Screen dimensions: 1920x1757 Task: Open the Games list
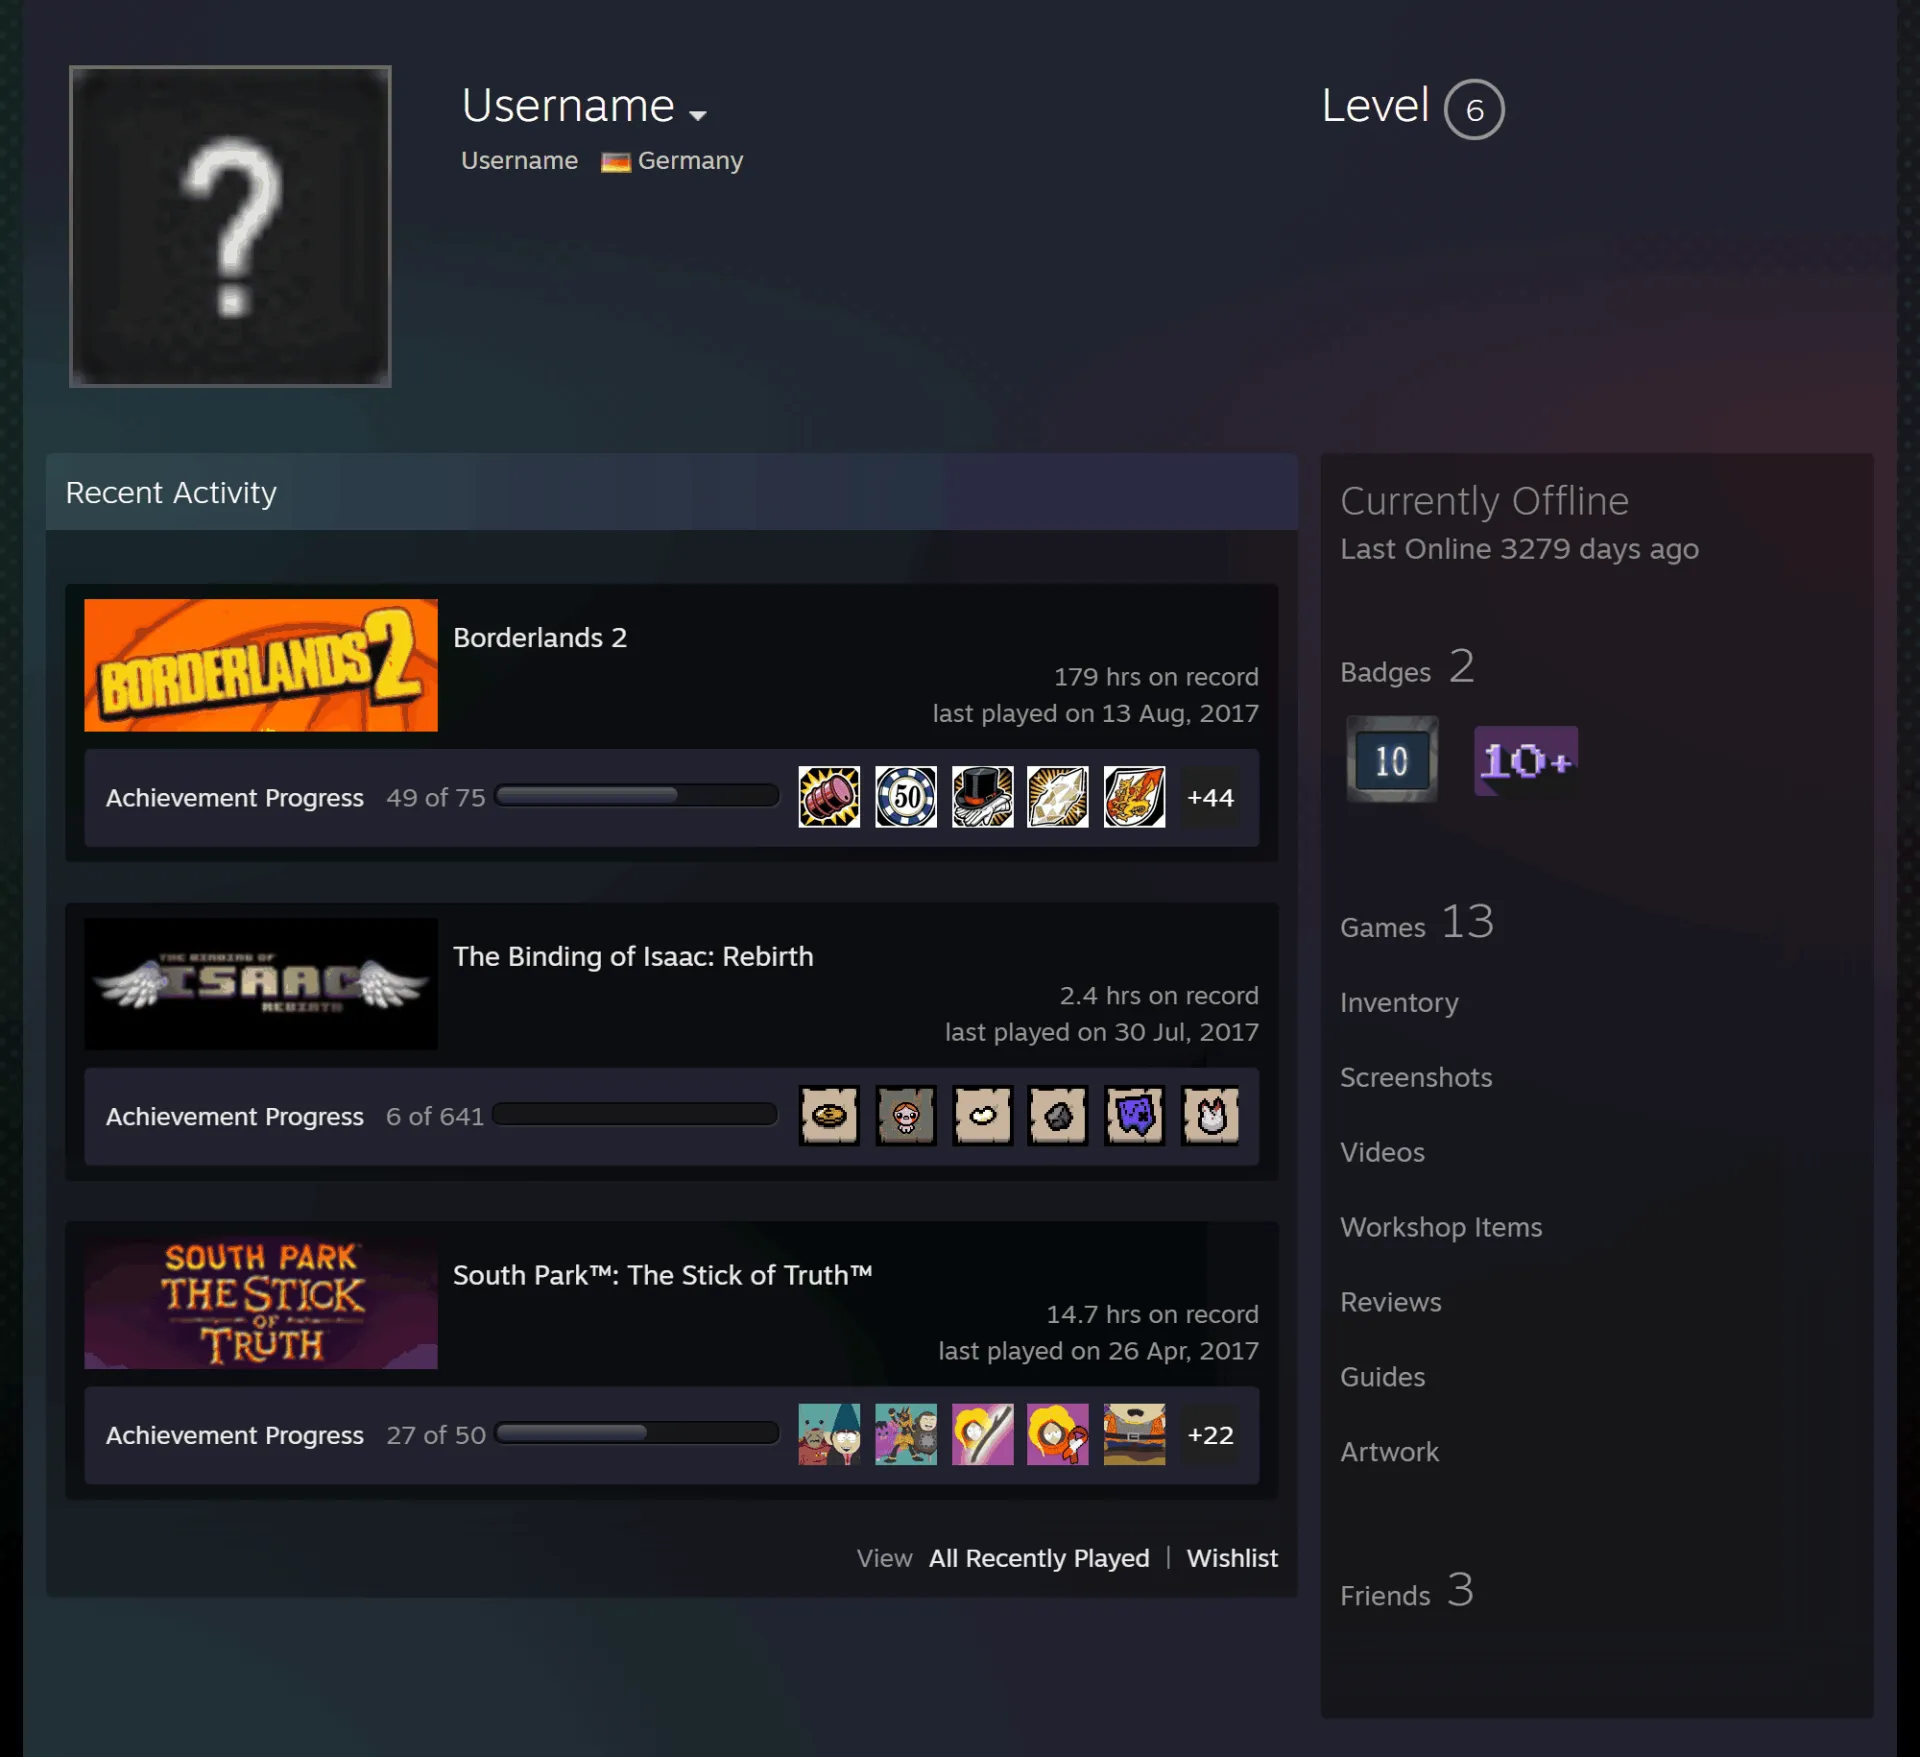click(1416, 923)
